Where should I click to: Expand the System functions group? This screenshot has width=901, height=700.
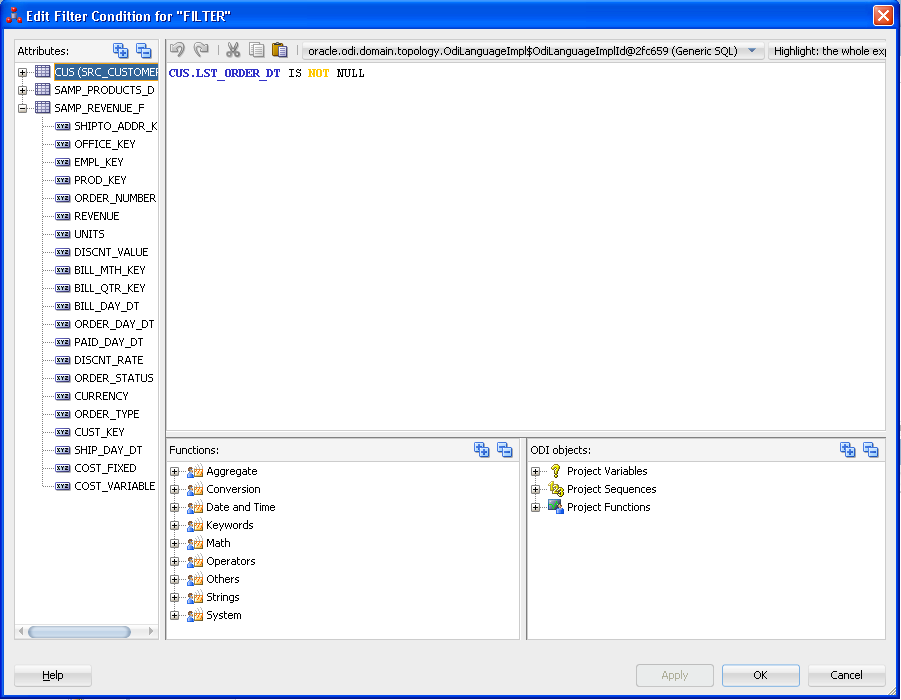(174, 616)
